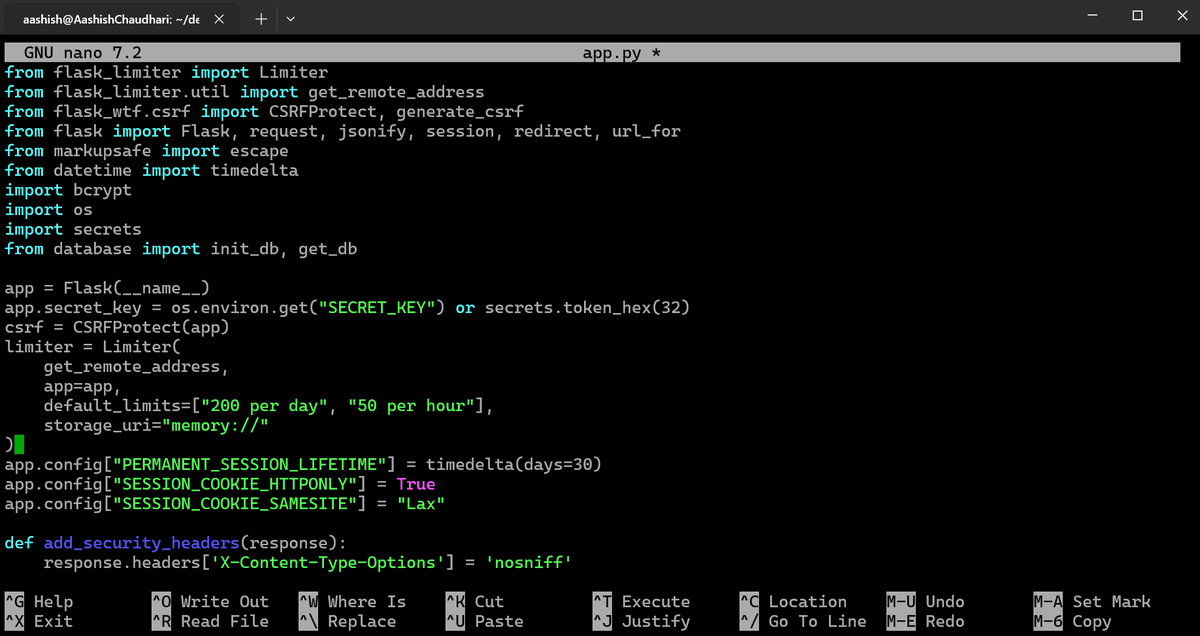The width and height of the screenshot is (1200, 636).
Task: Click generate_csrf in the flask_wtf import
Action: [460, 111]
